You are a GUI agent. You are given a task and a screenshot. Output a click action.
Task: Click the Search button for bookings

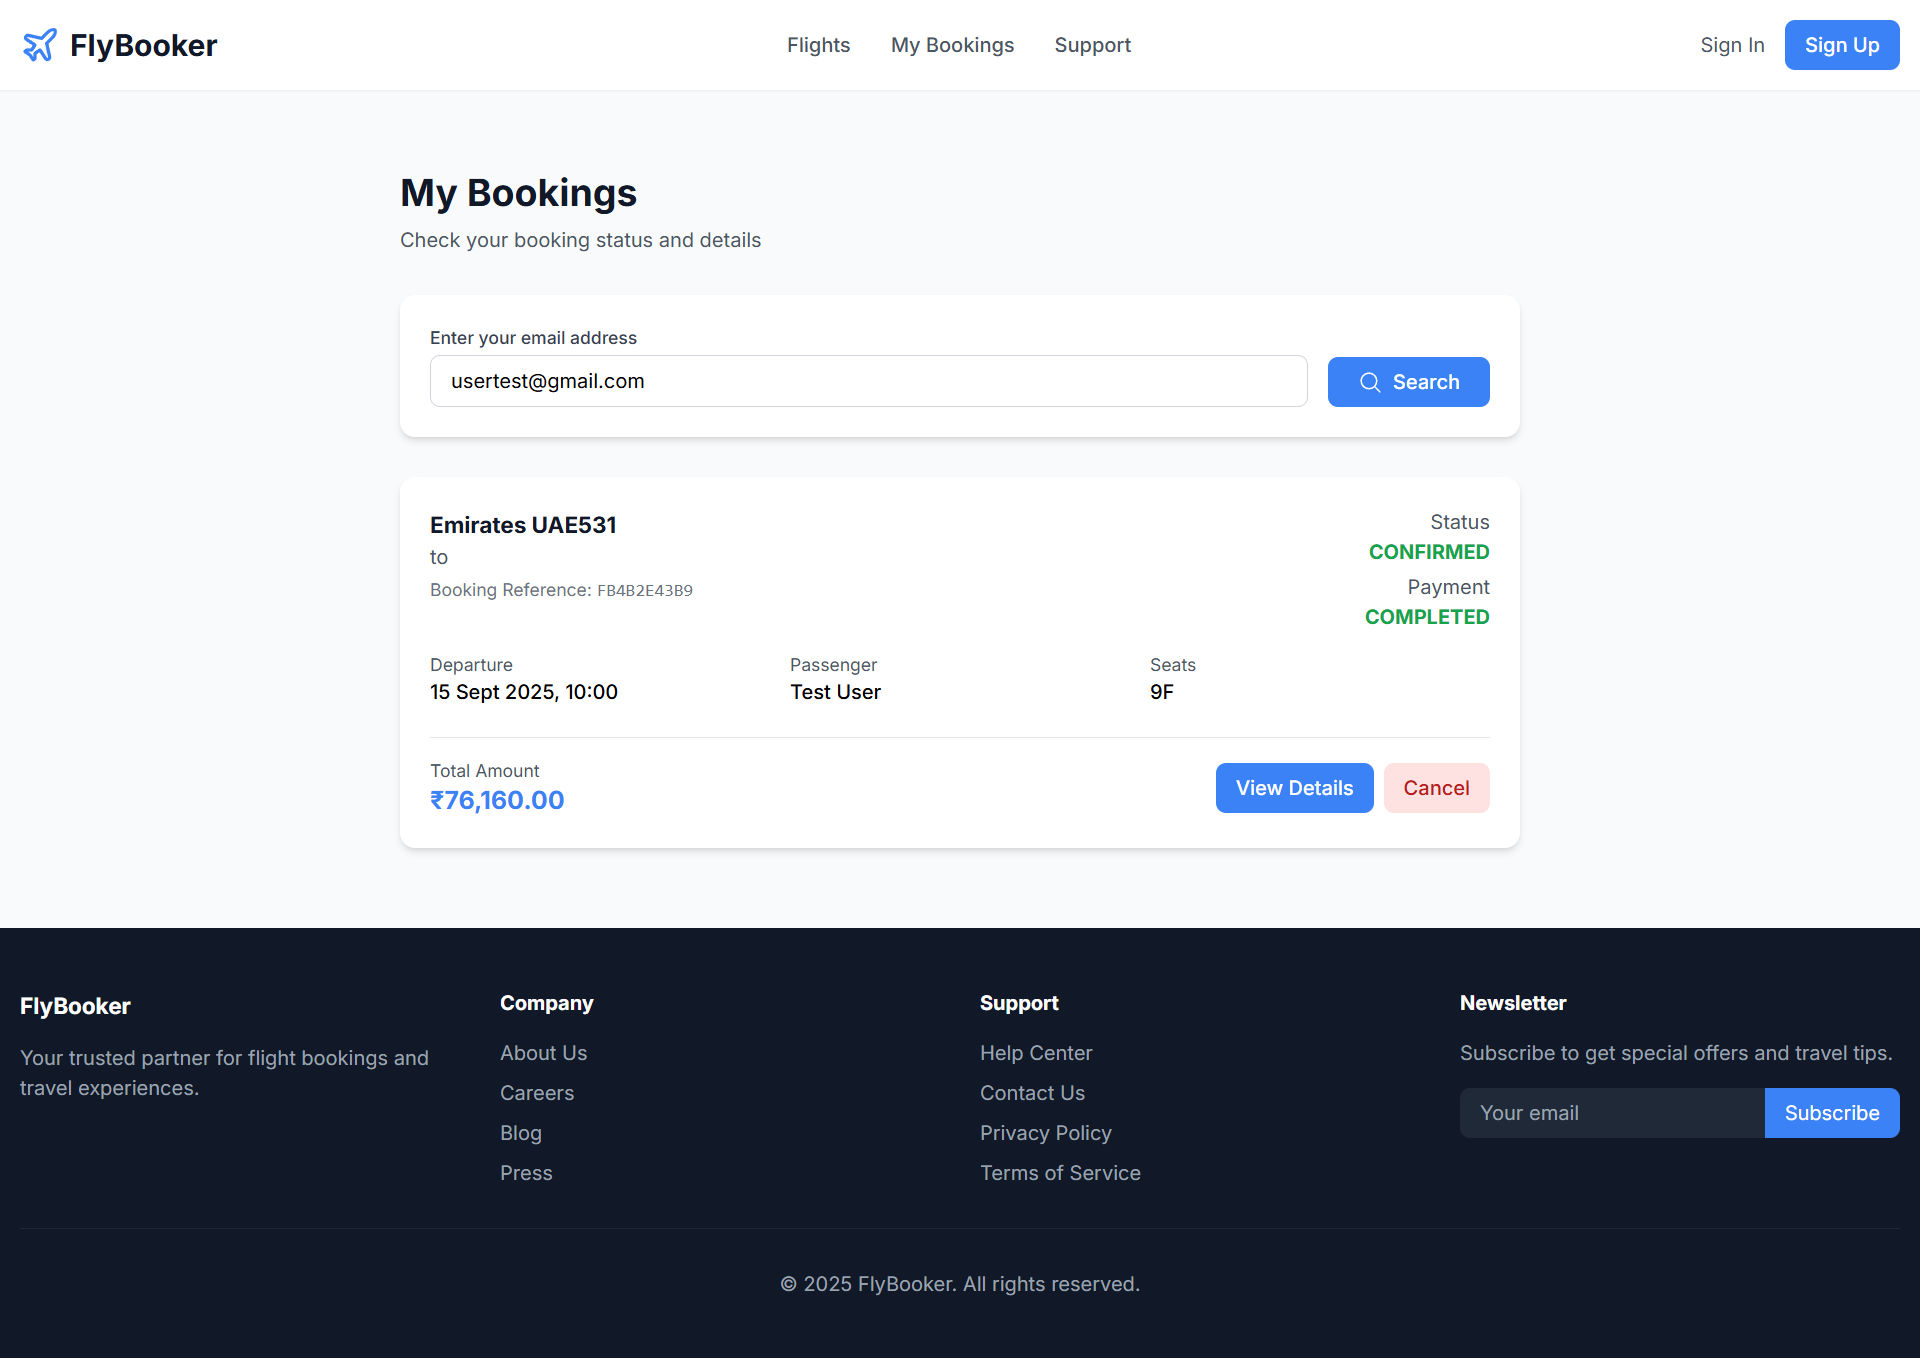pyautogui.click(x=1408, y=382)
